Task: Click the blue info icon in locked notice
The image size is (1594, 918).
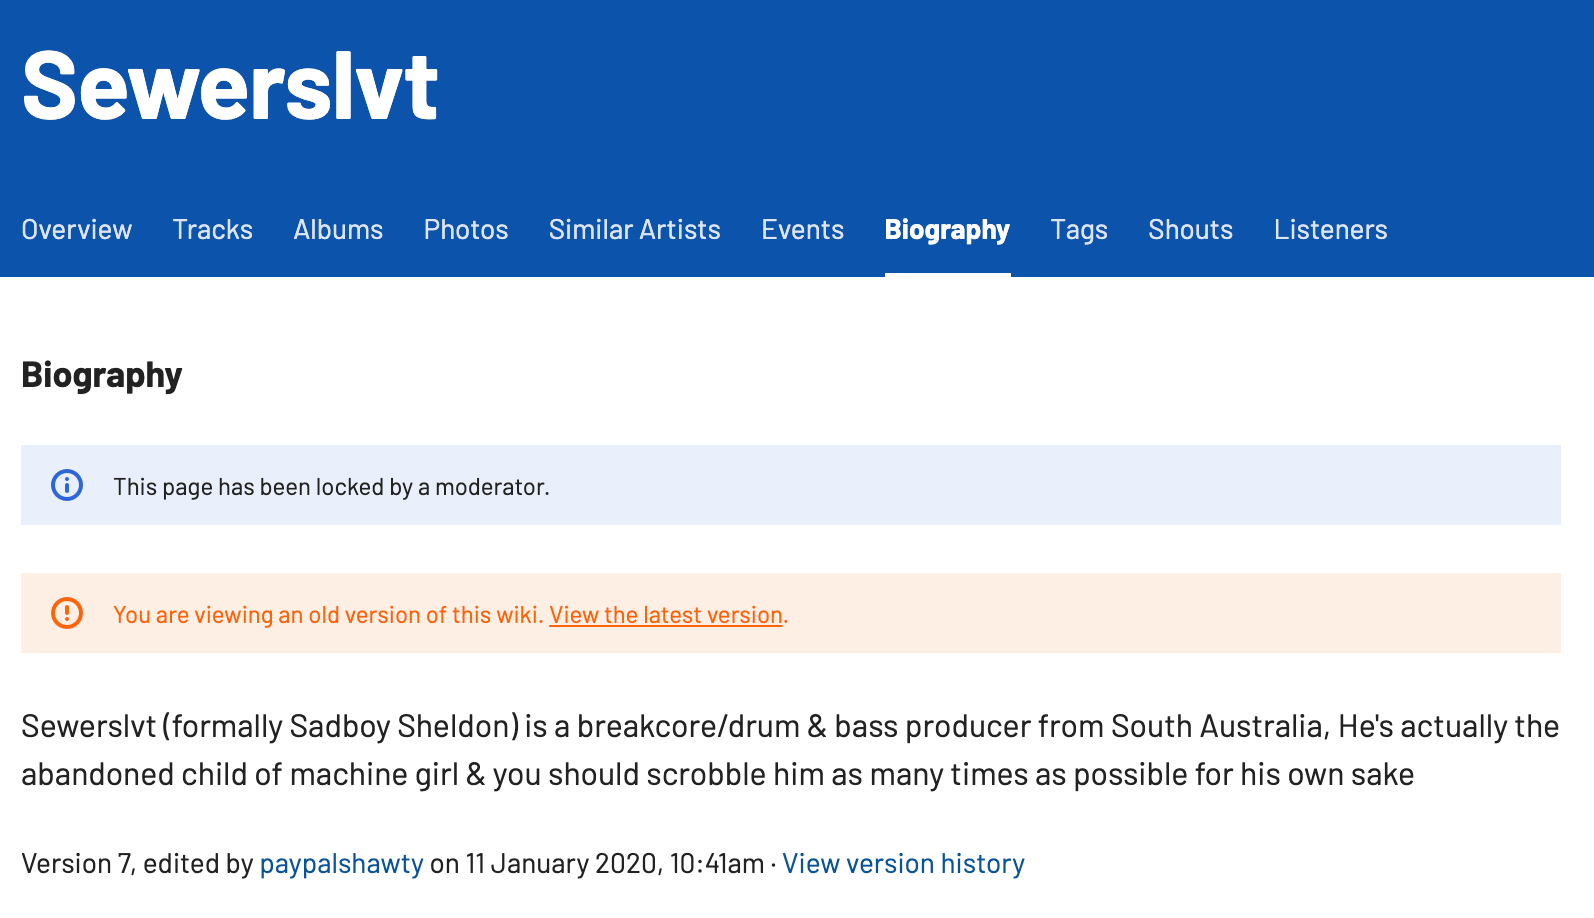Action: [67, 486]
